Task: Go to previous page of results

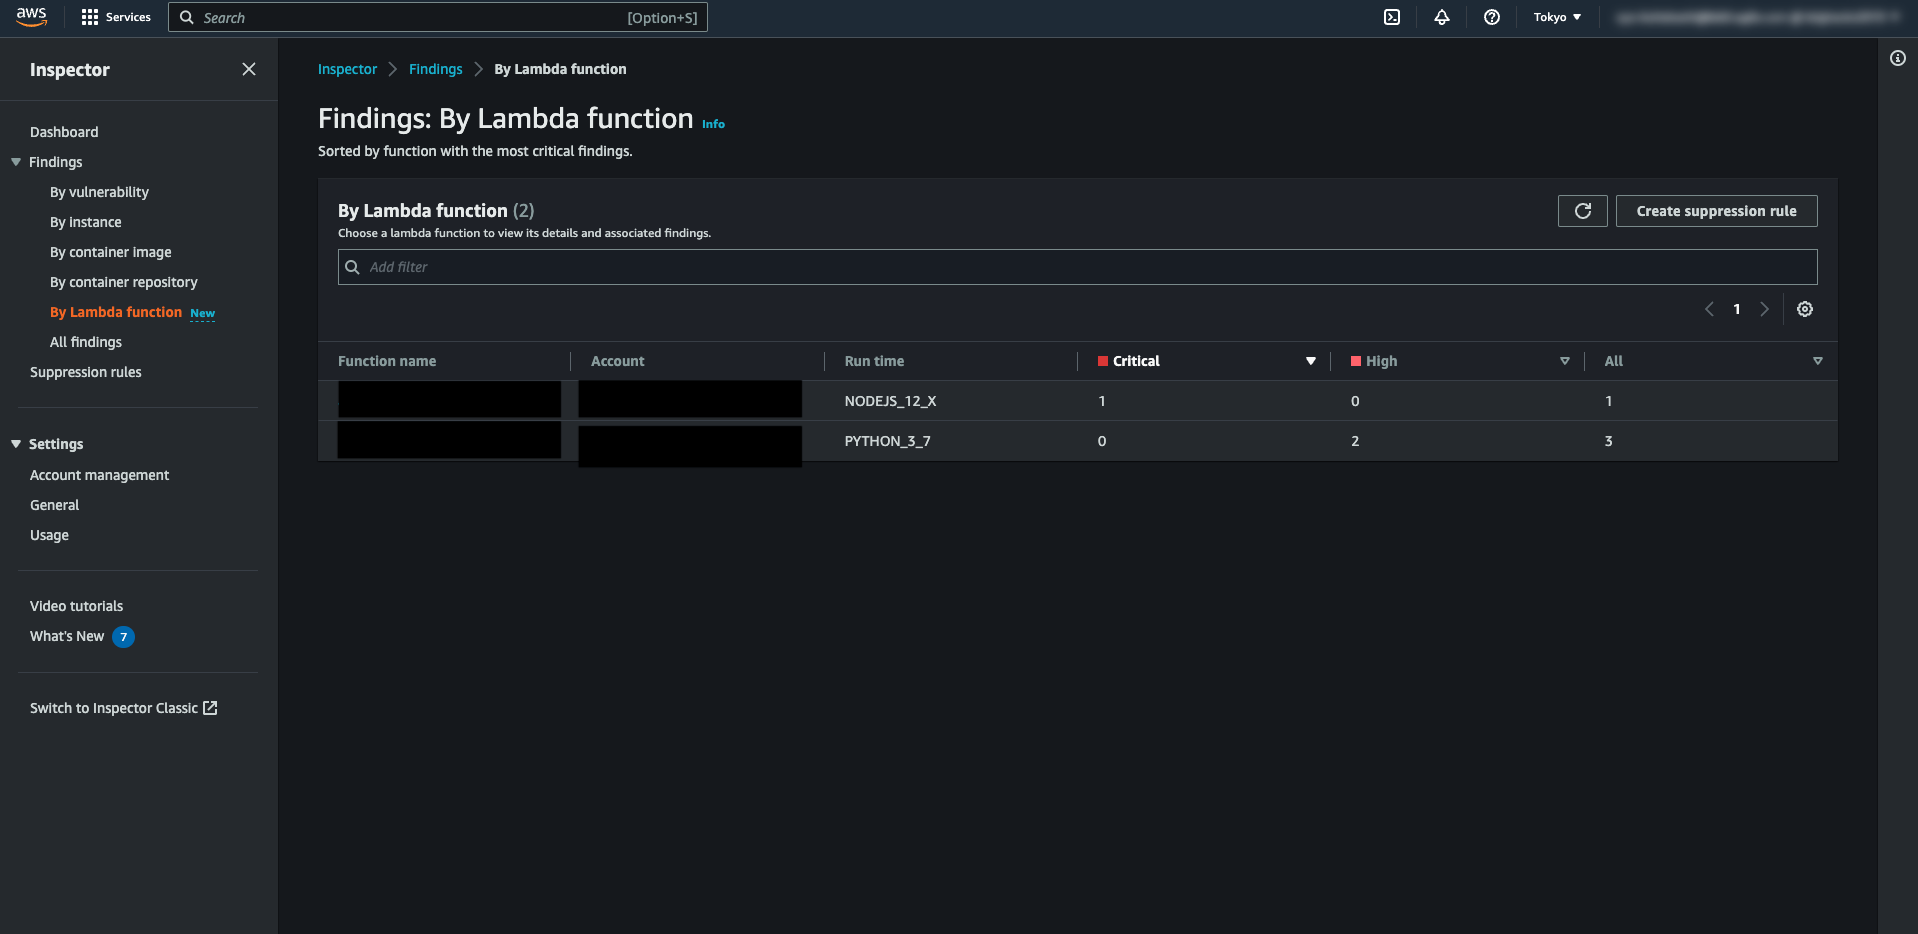Action: point(1709,309)
